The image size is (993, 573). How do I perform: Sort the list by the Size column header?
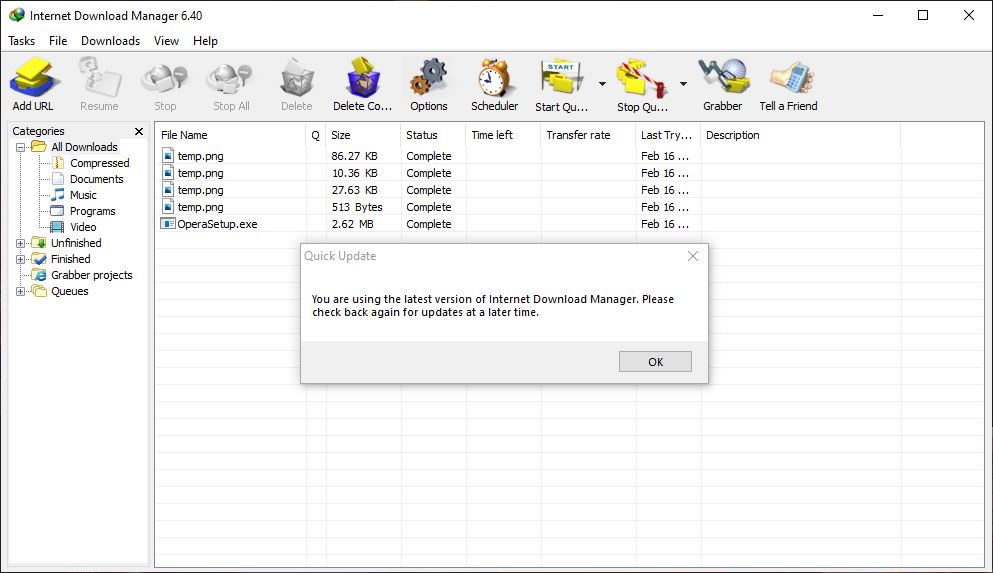click(x=362, y=135)
